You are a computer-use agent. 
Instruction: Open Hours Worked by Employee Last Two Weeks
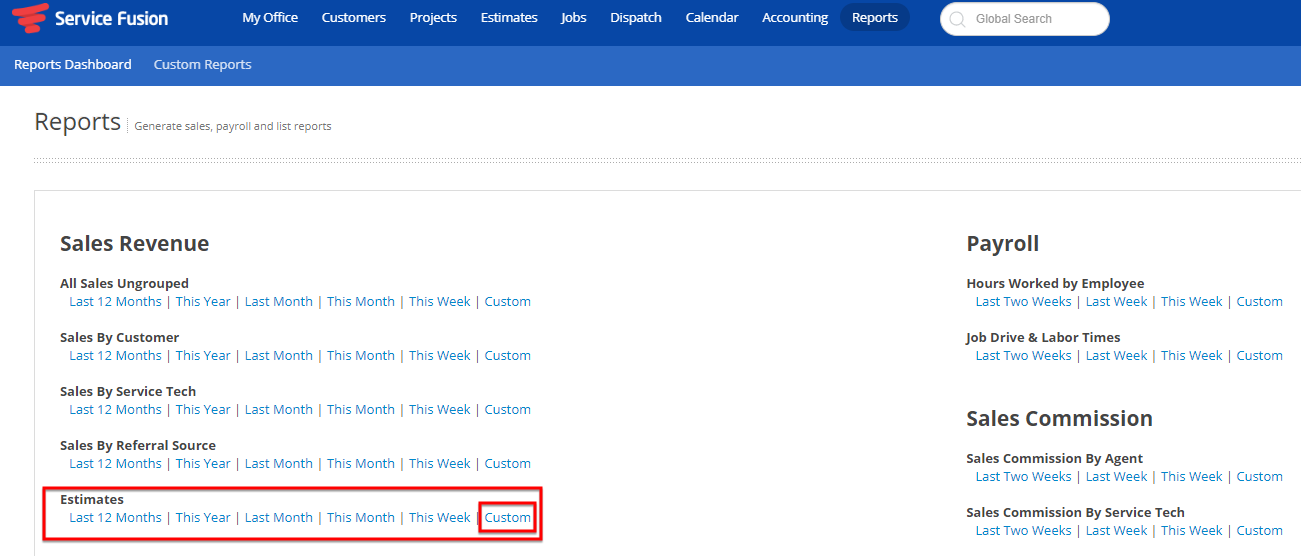(1023, 302)
